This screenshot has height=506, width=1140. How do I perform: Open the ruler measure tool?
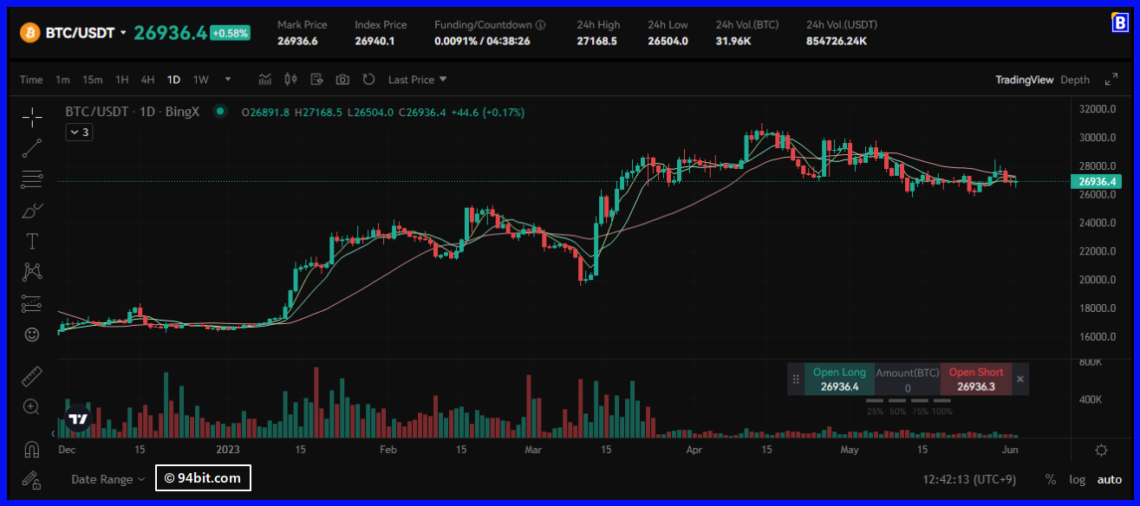pyautogui.click(x=32, y=376)
